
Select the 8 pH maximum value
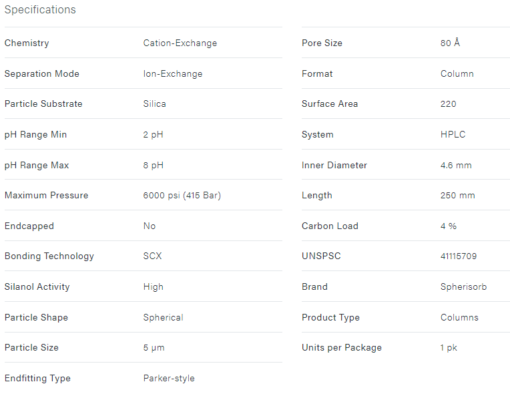tap(153, 165)
